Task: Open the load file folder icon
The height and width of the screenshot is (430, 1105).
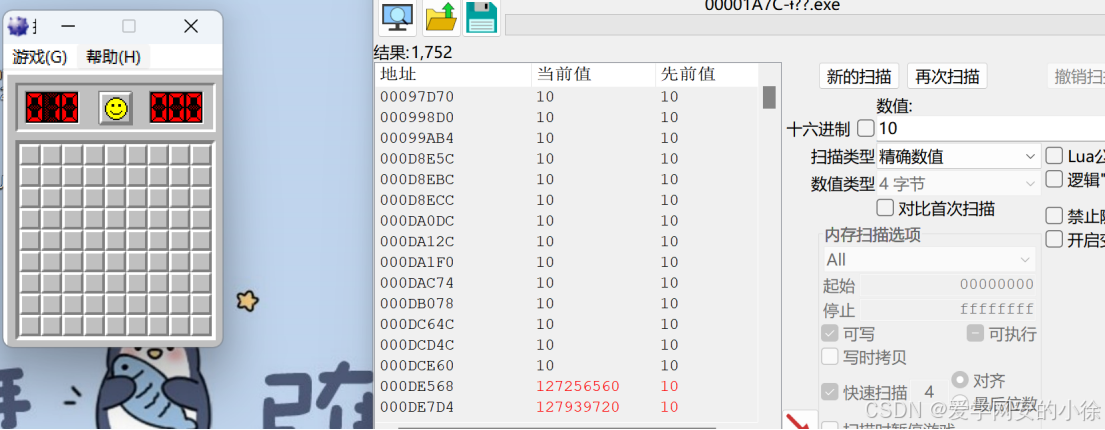Action: coord(441,18)
